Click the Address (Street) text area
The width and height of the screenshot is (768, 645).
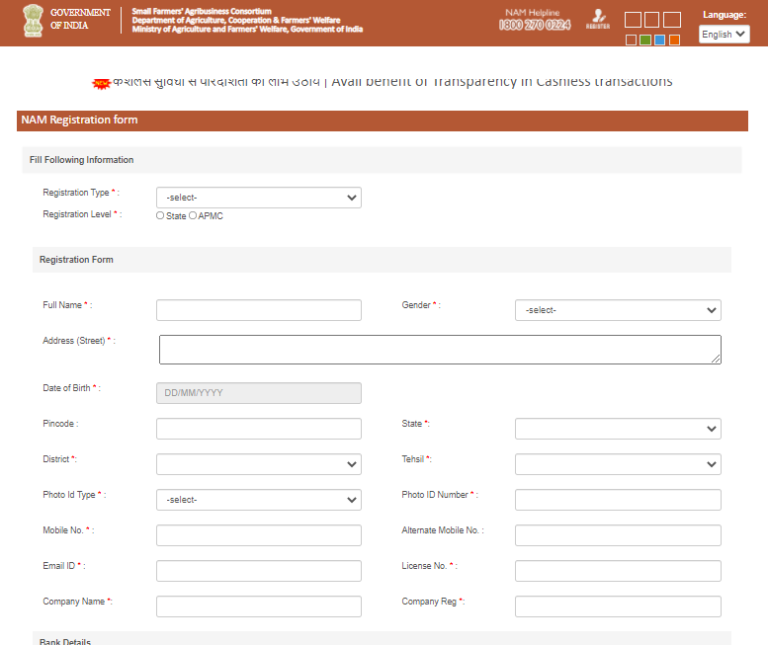(x=440, y=350)
